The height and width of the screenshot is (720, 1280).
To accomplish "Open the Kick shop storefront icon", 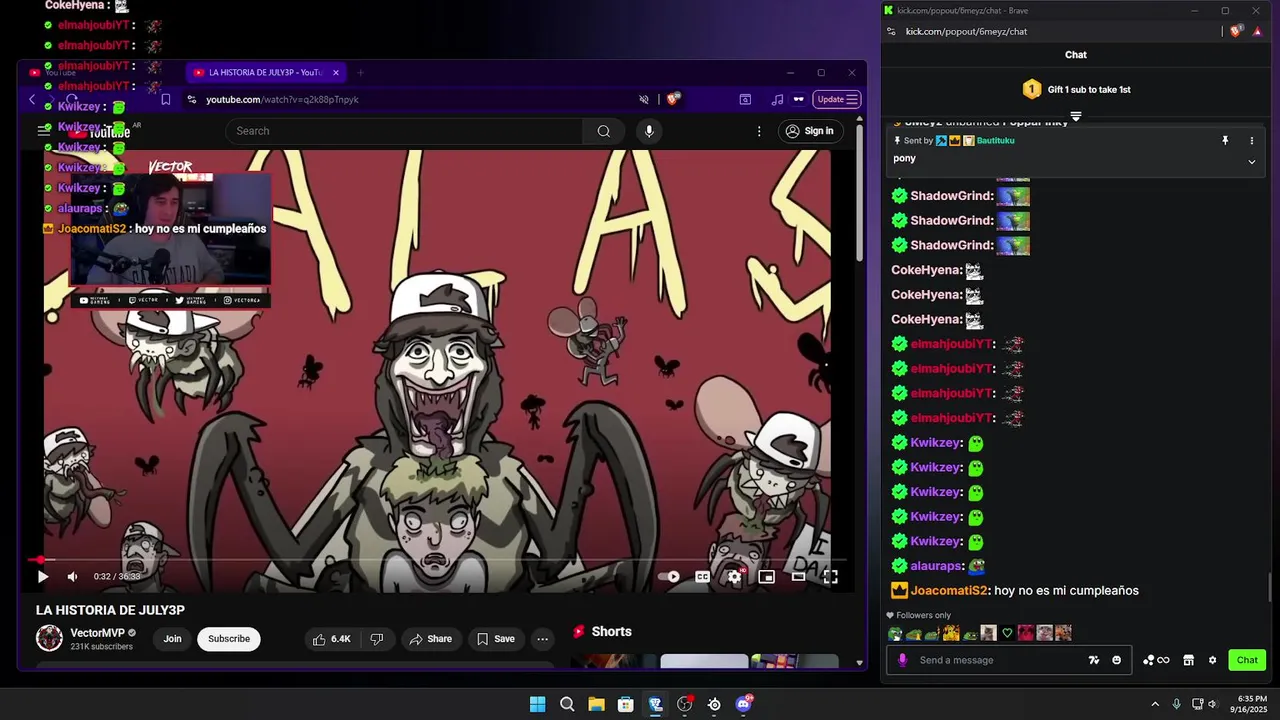I will pyautogui.click(x=1188, y=660).
